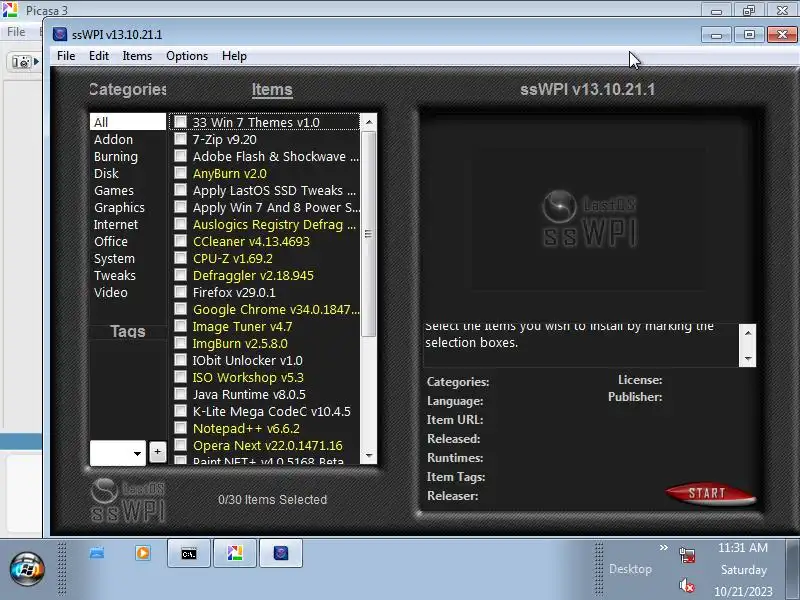Open the Edit menu
800x600 pixels.
coord(98,56)
